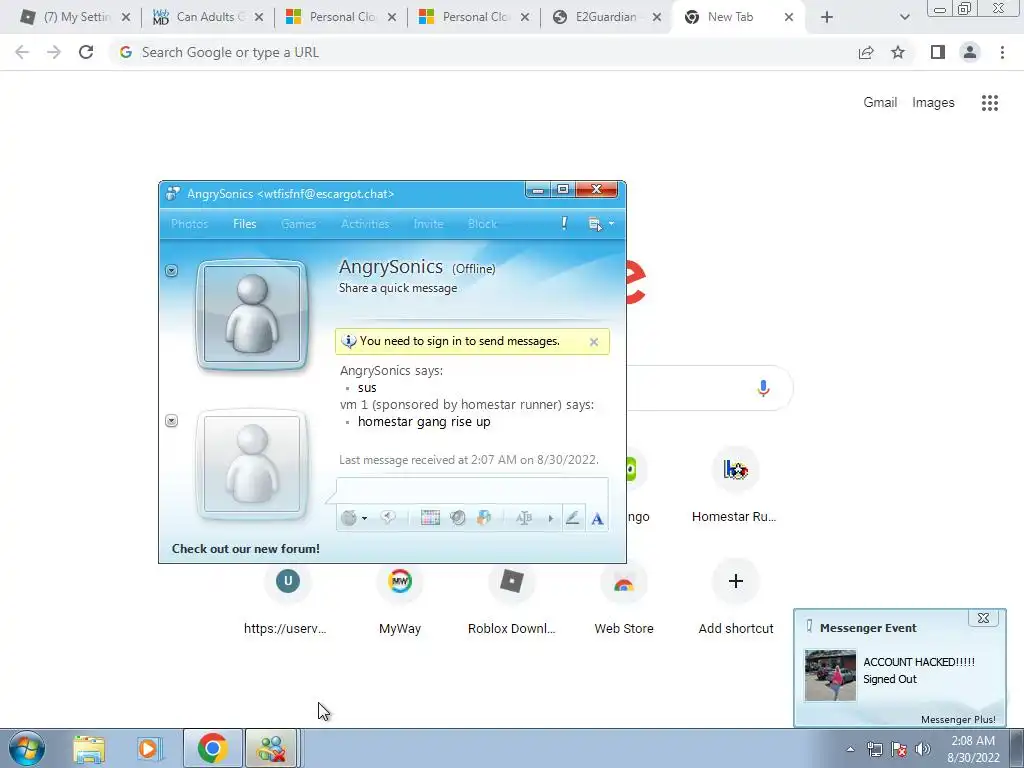This screenshot has height=768, width=1024.
Task: Open the colorful cubes background icon
Action: (x=484, y=518)
